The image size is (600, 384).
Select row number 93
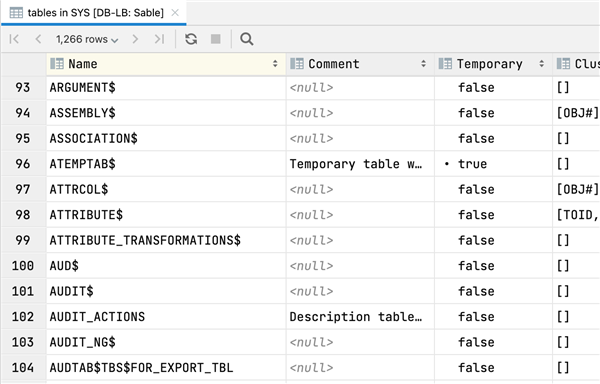click(23, 88)
